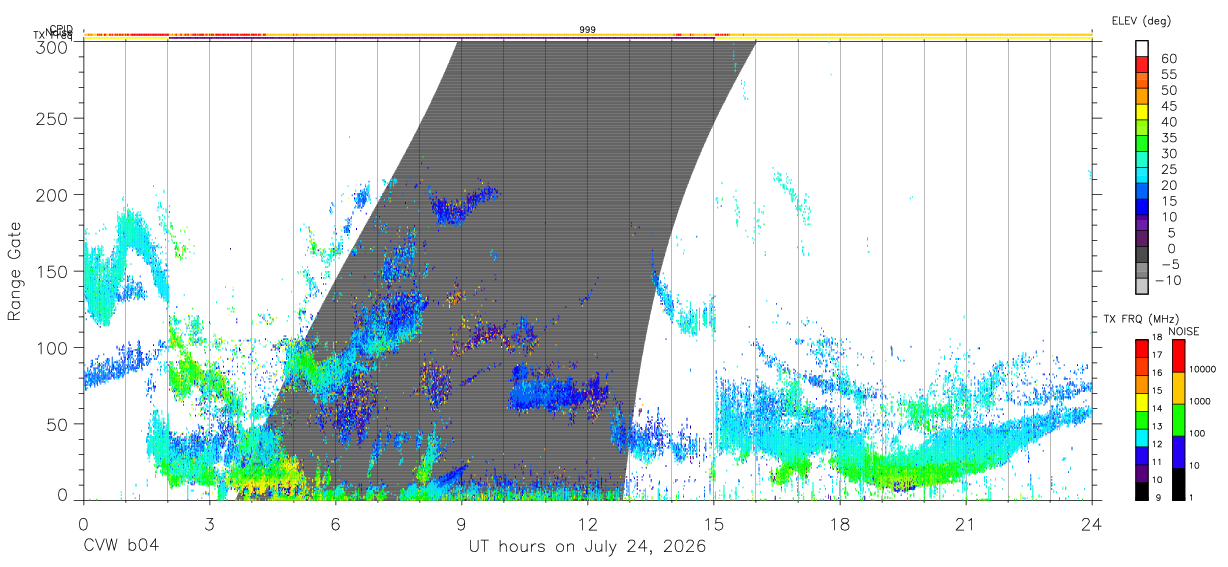Pick the cyan 12-13 MHz TX FRQ swatch

pos(1143,436)
